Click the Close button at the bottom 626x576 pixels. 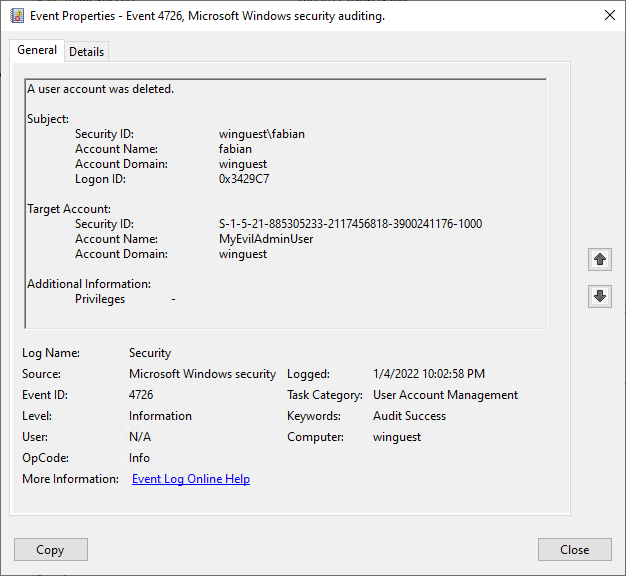[574, 549]
